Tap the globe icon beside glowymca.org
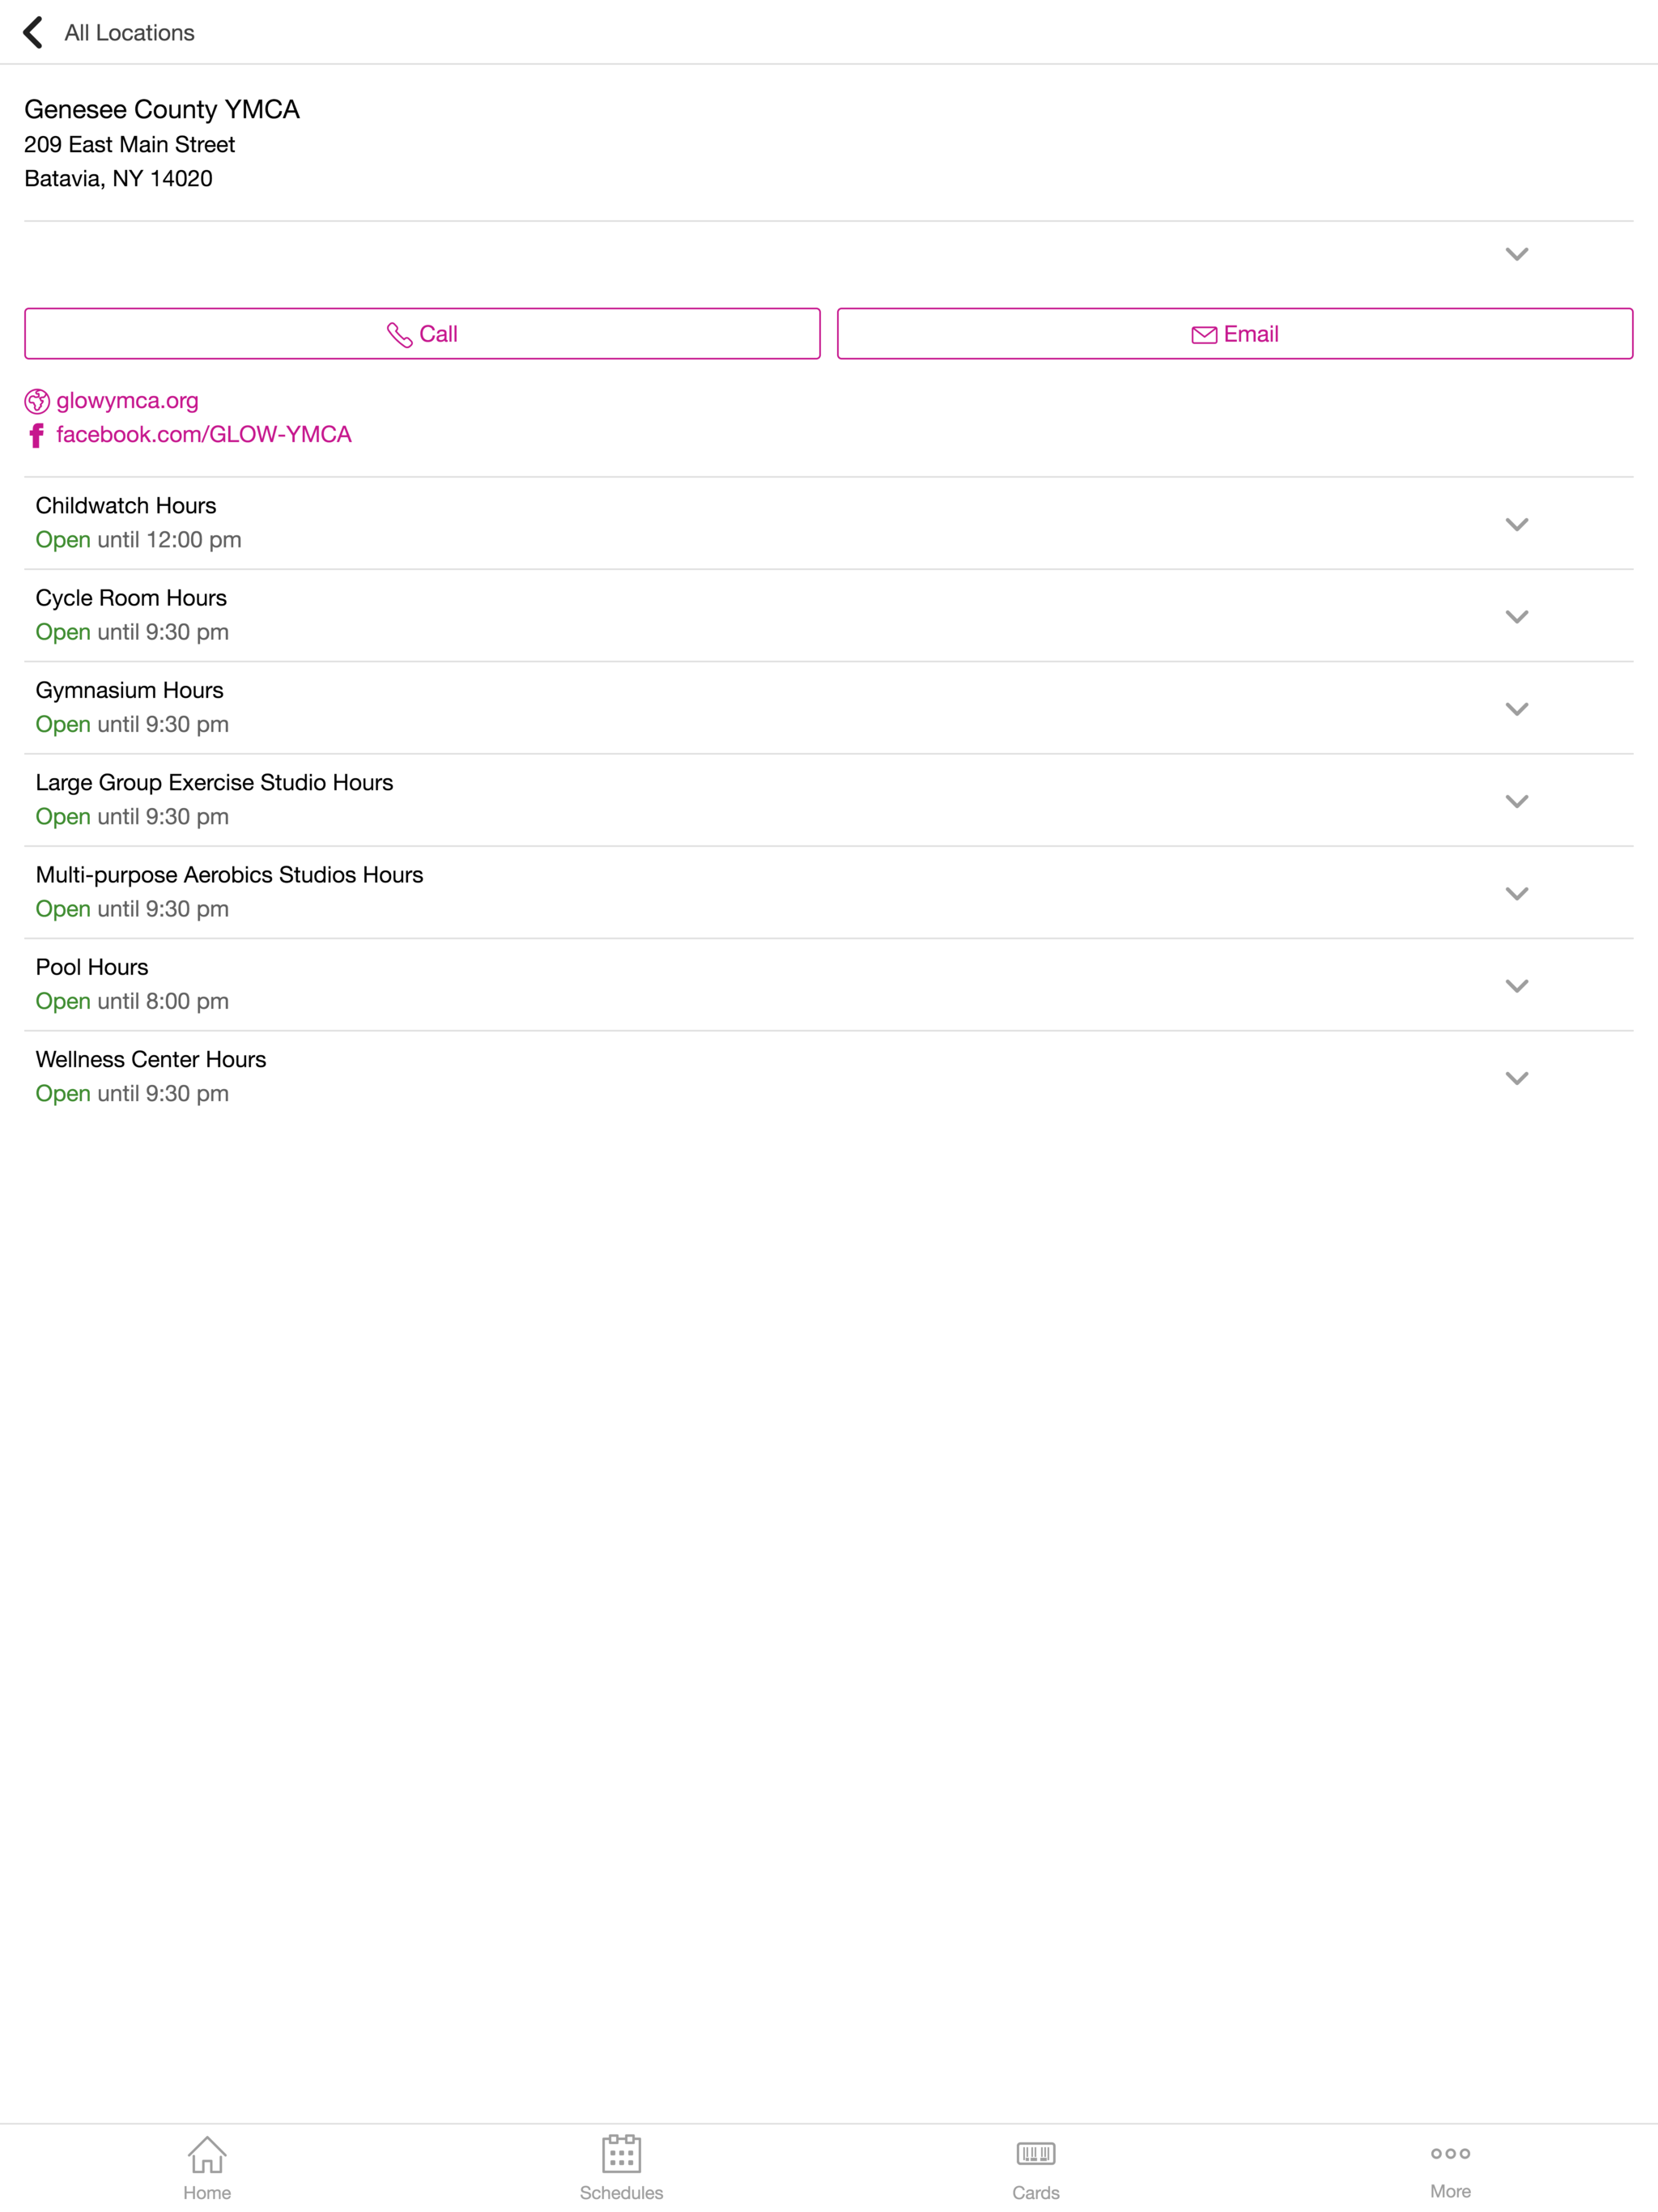The image size is (1658, 2212). point(37,401)
